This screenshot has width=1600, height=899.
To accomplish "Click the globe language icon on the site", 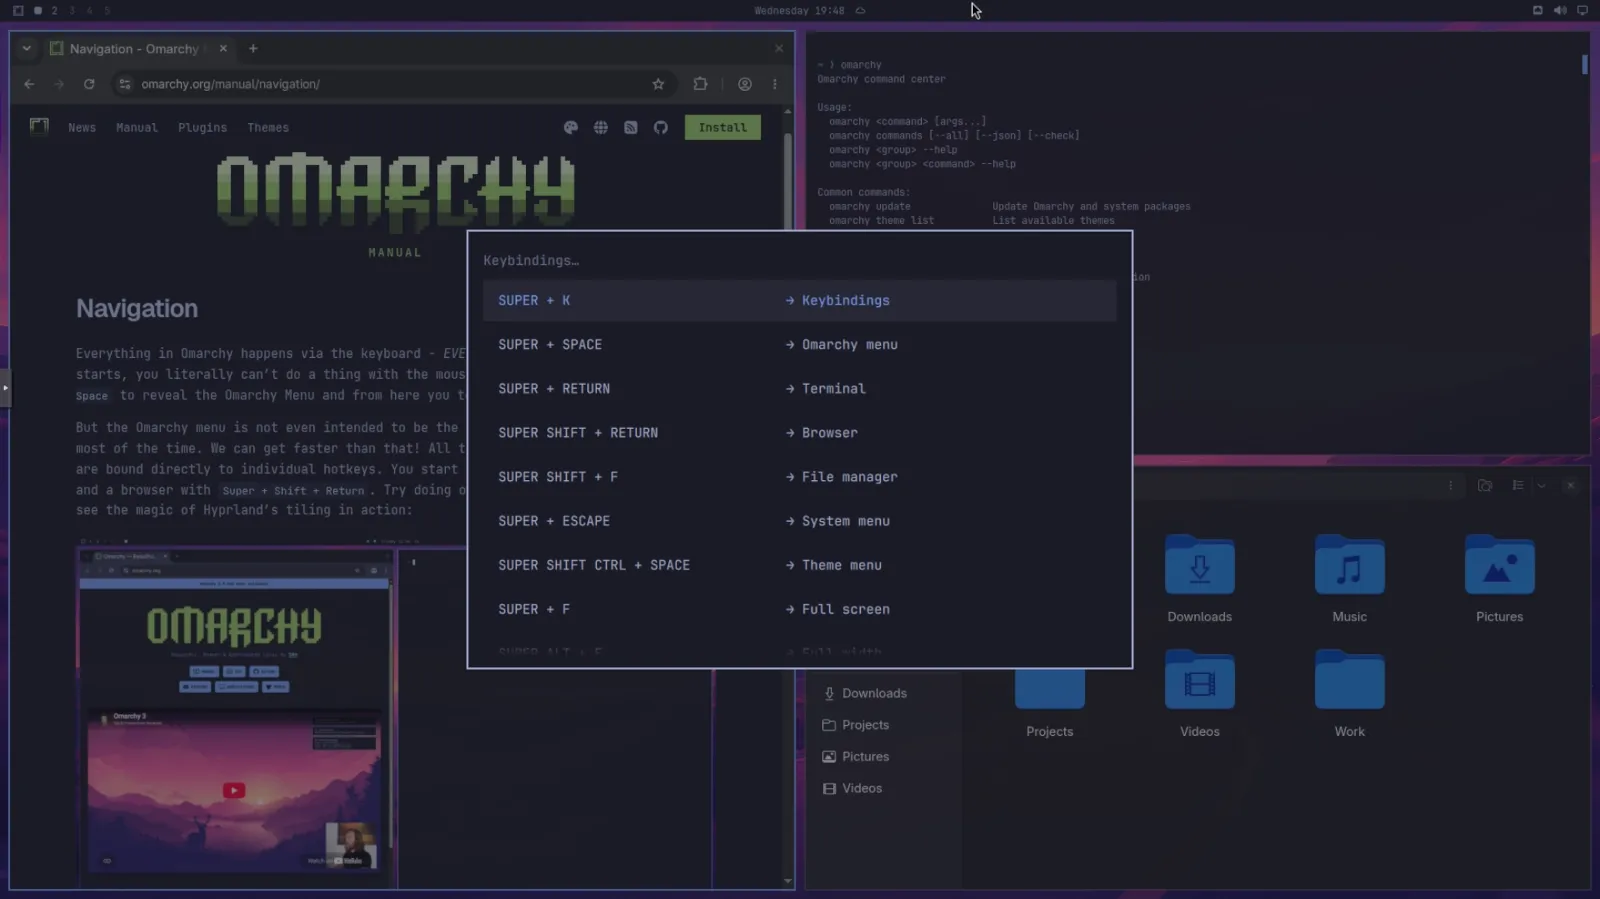I will click(600, 127).
